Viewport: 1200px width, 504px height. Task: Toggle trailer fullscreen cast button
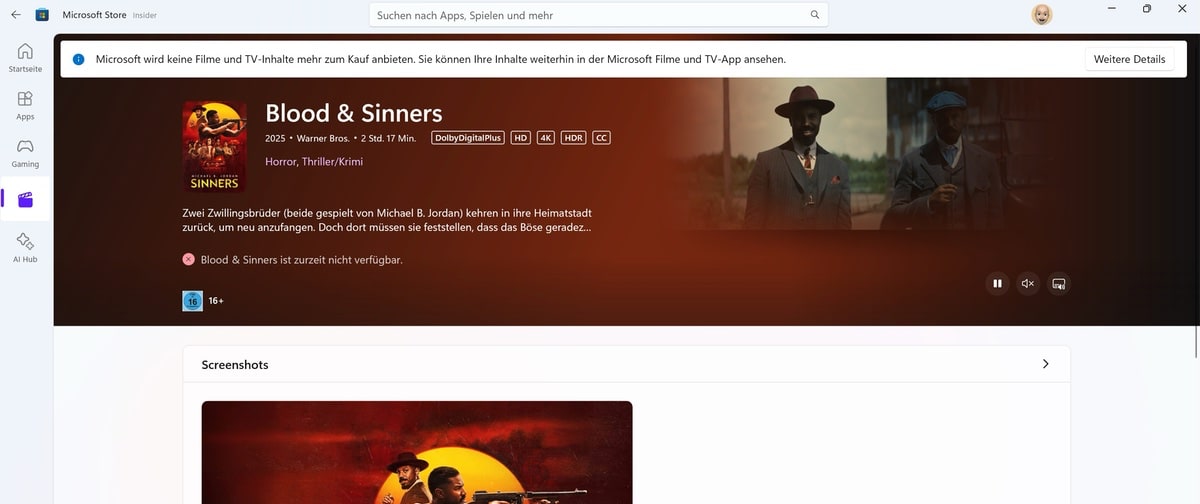pos(1059,284)
